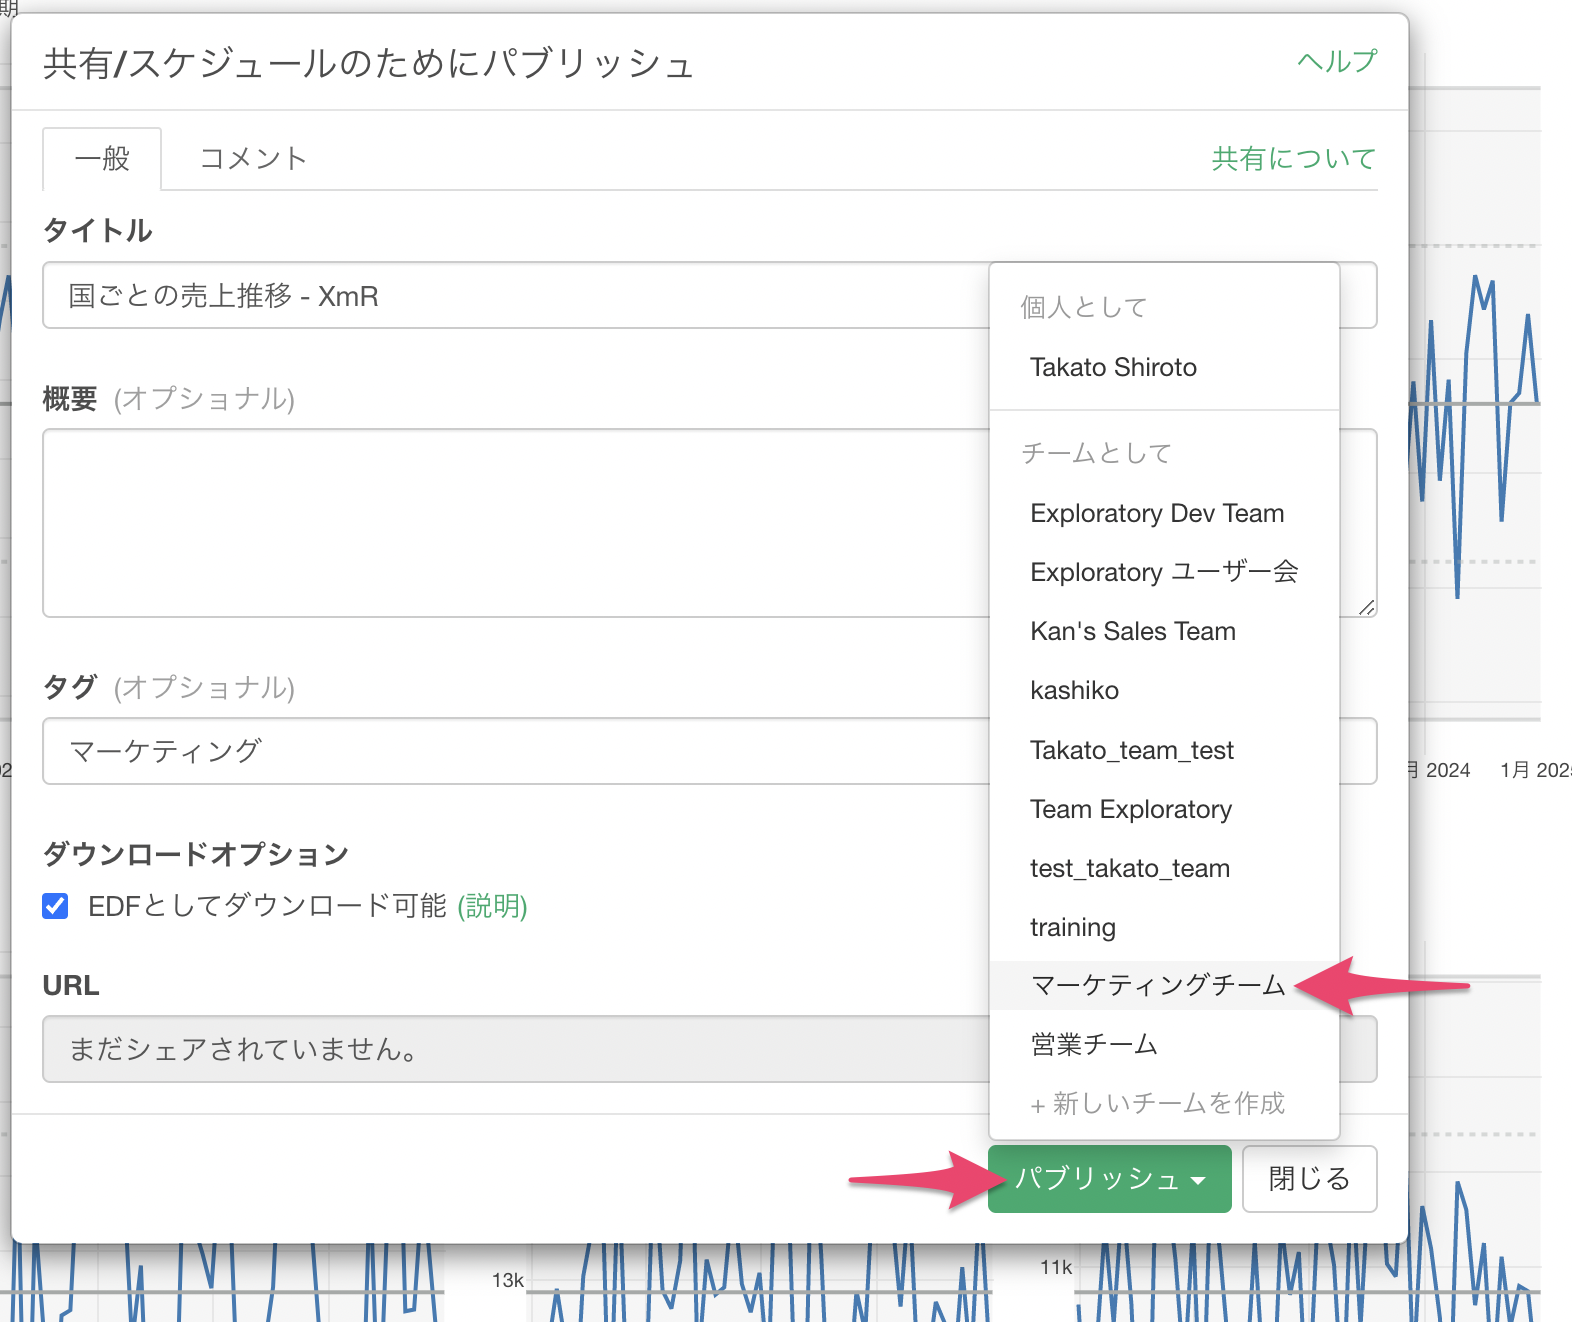Uncheck EDFとしてダウンロード可能 checkbox
This screenshot has height=1322, width=1572.
pos(56,906)
